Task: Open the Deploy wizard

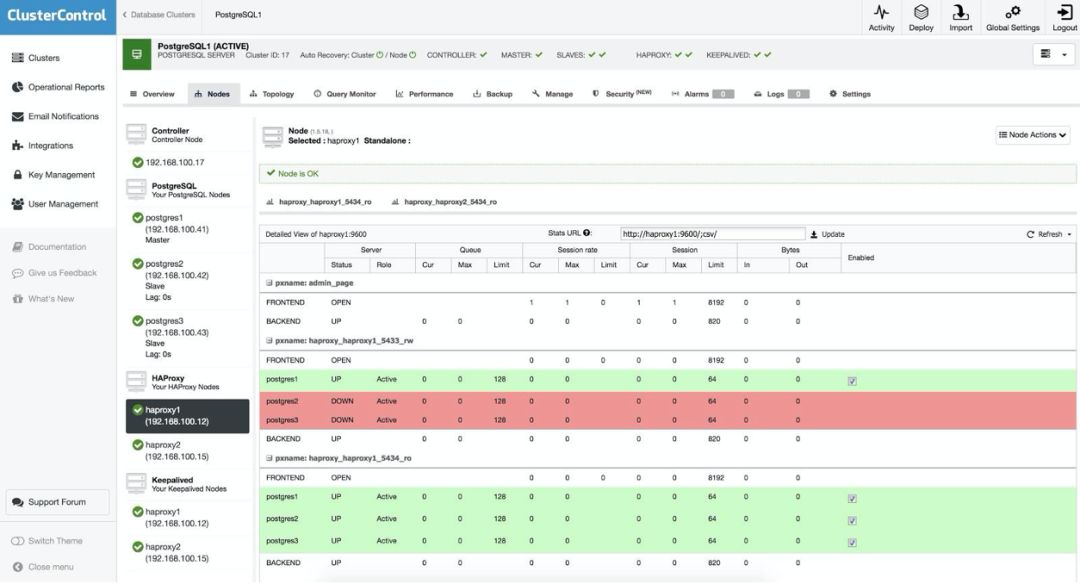Action: point(921,18)
